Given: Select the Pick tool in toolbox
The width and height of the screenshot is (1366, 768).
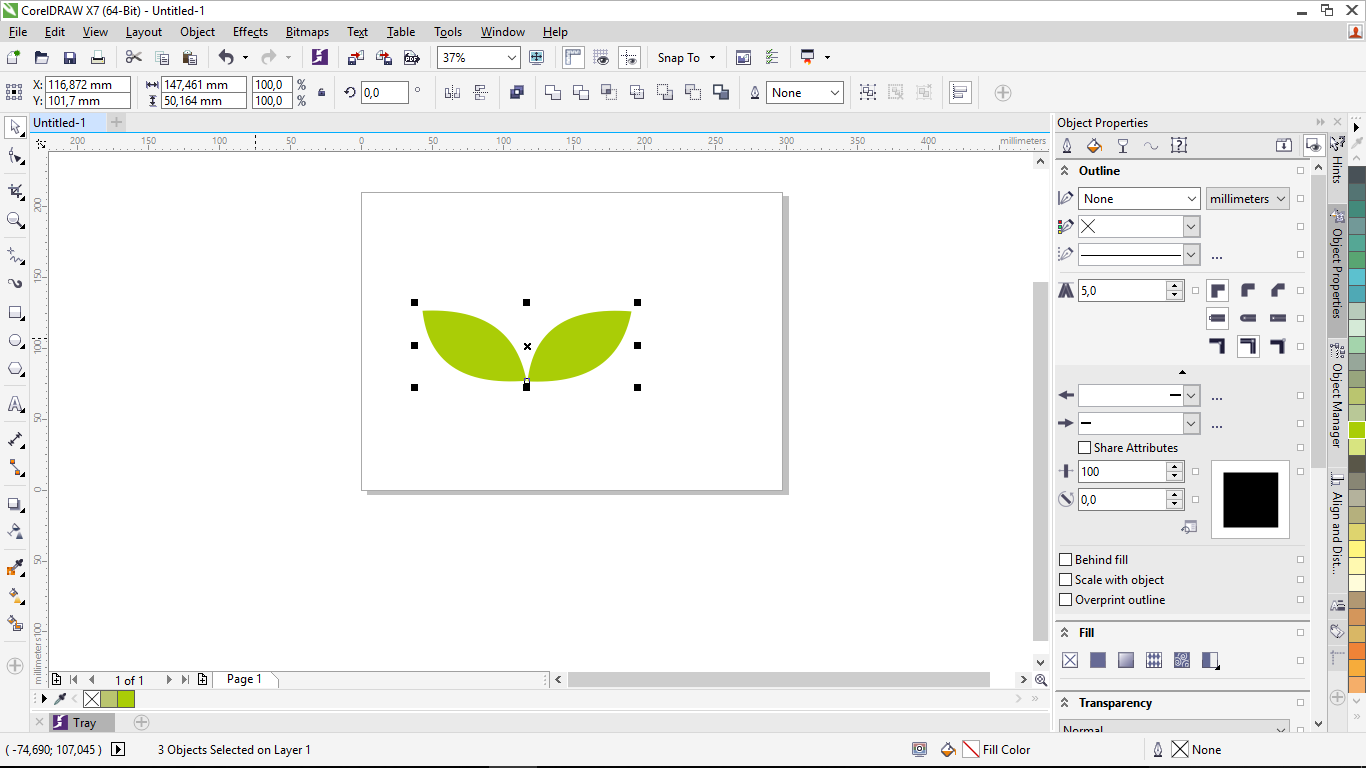Looking at the screenshot, I should [x=15, y=127].
